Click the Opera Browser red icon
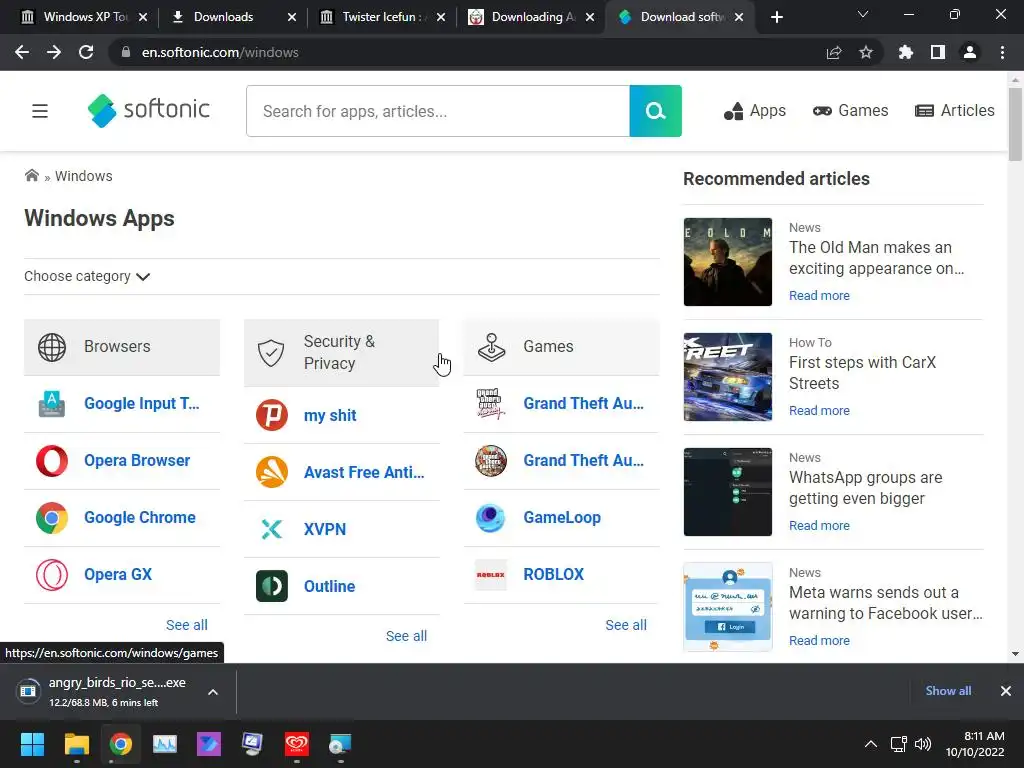 52,460
